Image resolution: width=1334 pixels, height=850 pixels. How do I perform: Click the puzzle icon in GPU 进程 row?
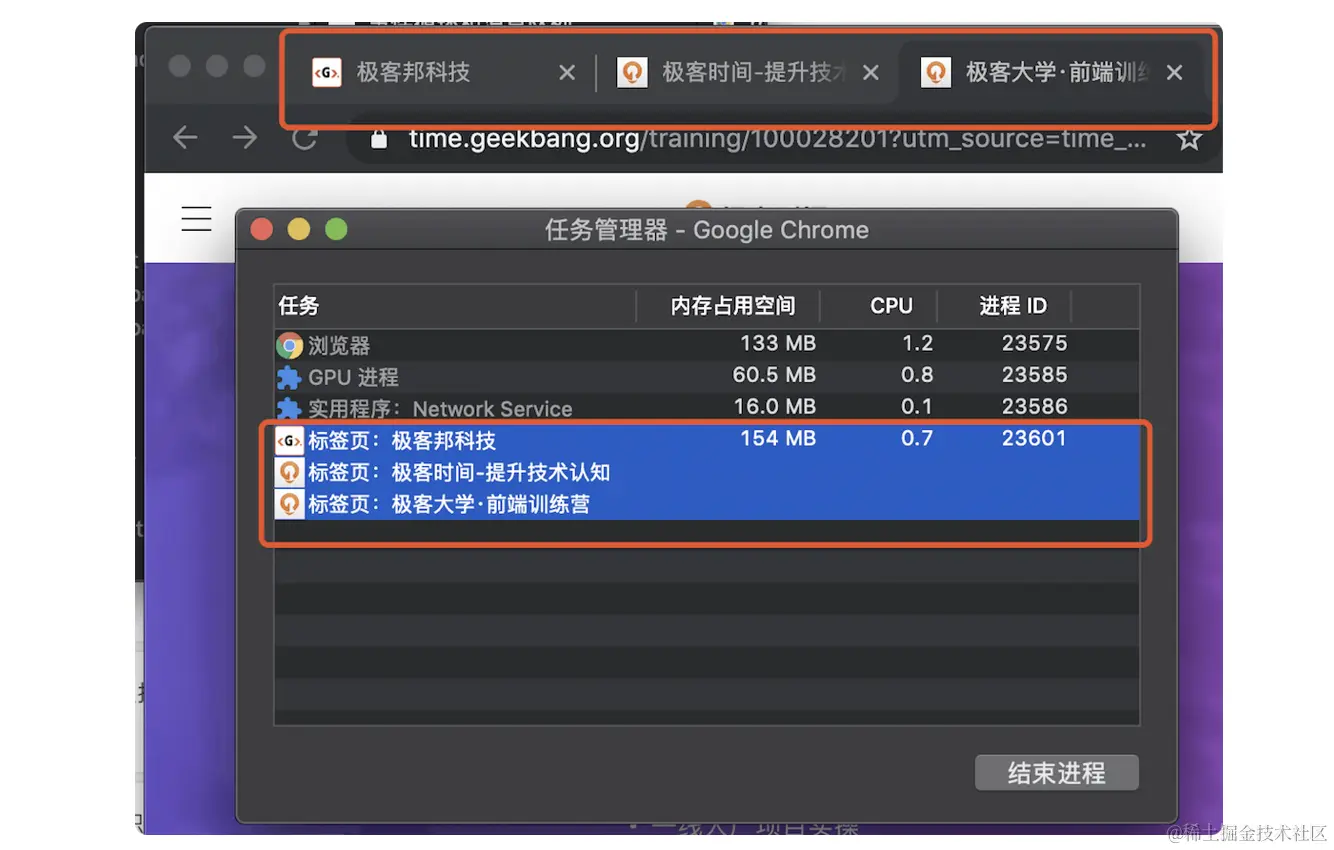pos(289,378)
